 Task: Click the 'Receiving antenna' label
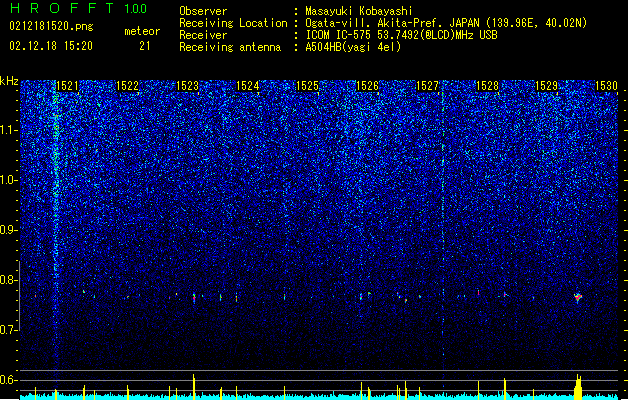click(x=230, y=47)
